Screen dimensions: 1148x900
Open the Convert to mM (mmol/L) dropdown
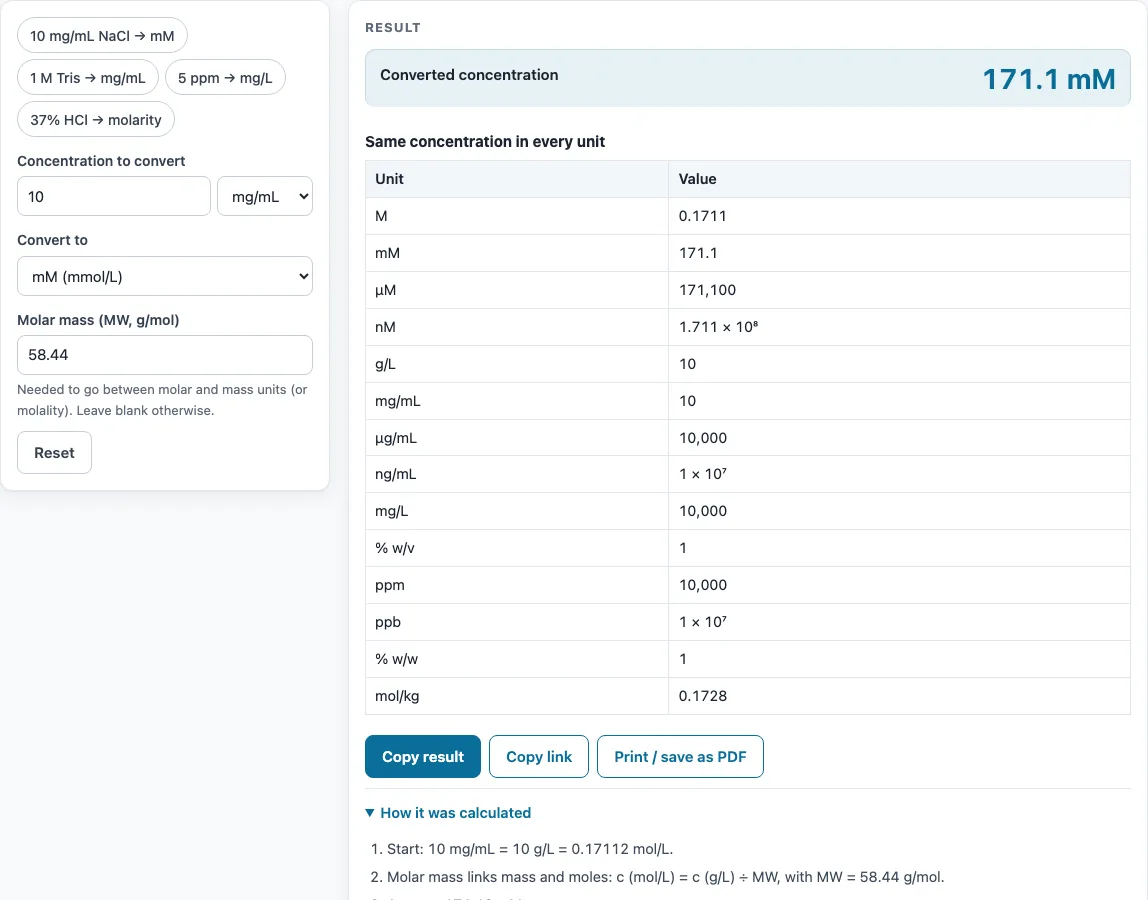(165, 276)
